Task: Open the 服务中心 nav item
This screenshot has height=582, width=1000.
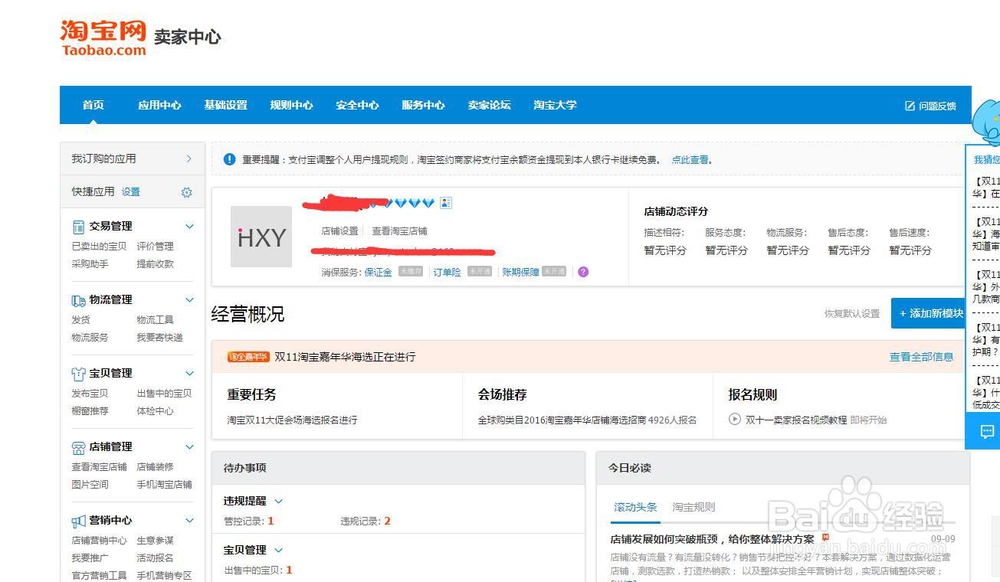Action: (423, 105)
